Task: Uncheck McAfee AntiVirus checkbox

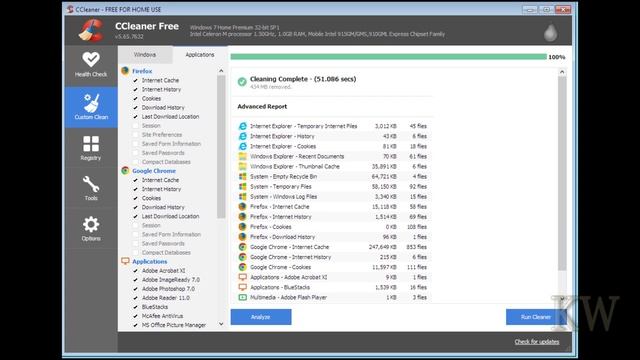Action: pyautogui.click(x=136, y=316)
